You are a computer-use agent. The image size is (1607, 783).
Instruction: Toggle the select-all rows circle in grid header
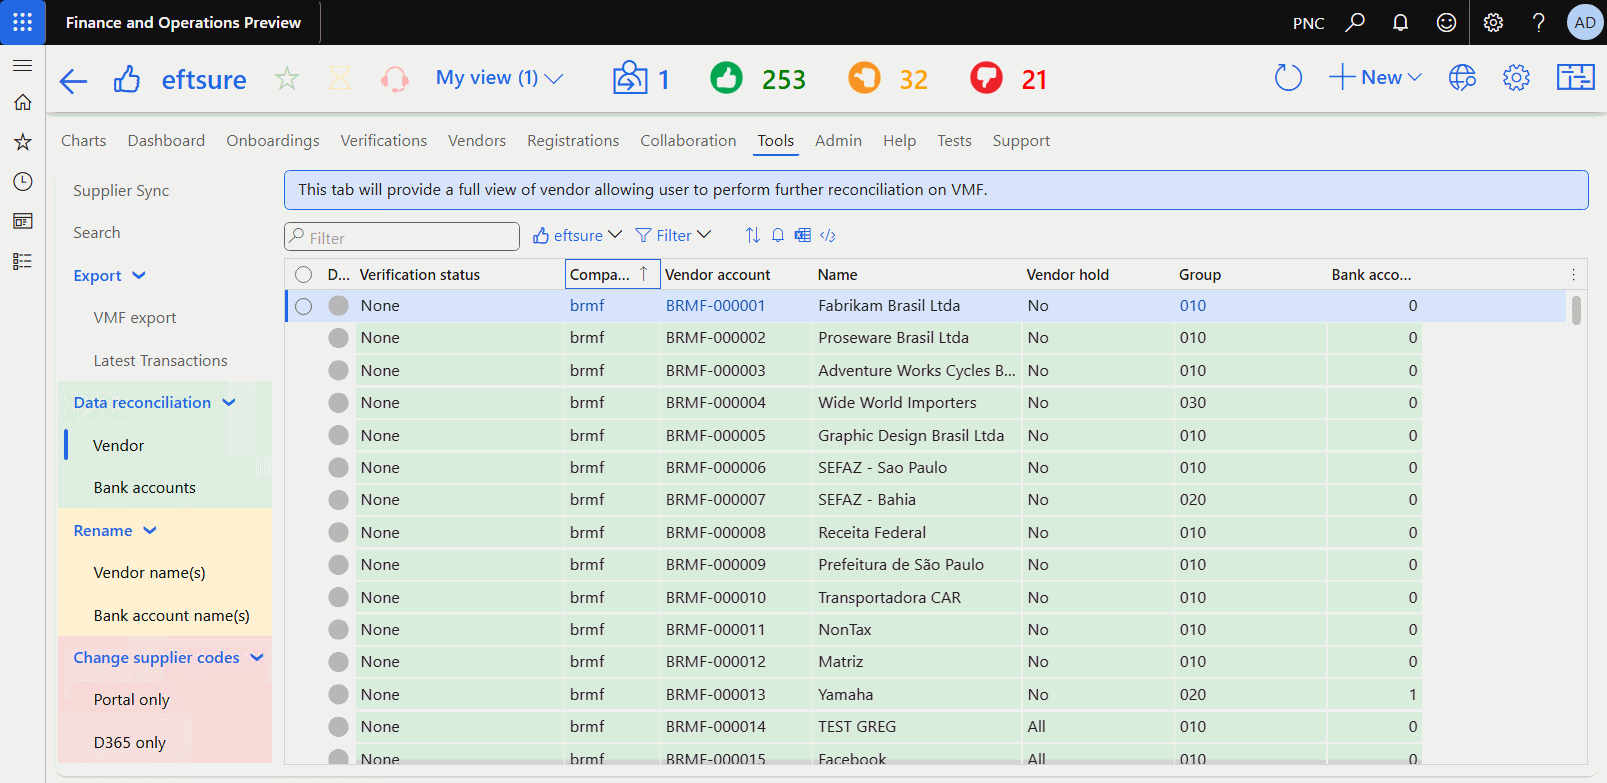tap(304, 274)
